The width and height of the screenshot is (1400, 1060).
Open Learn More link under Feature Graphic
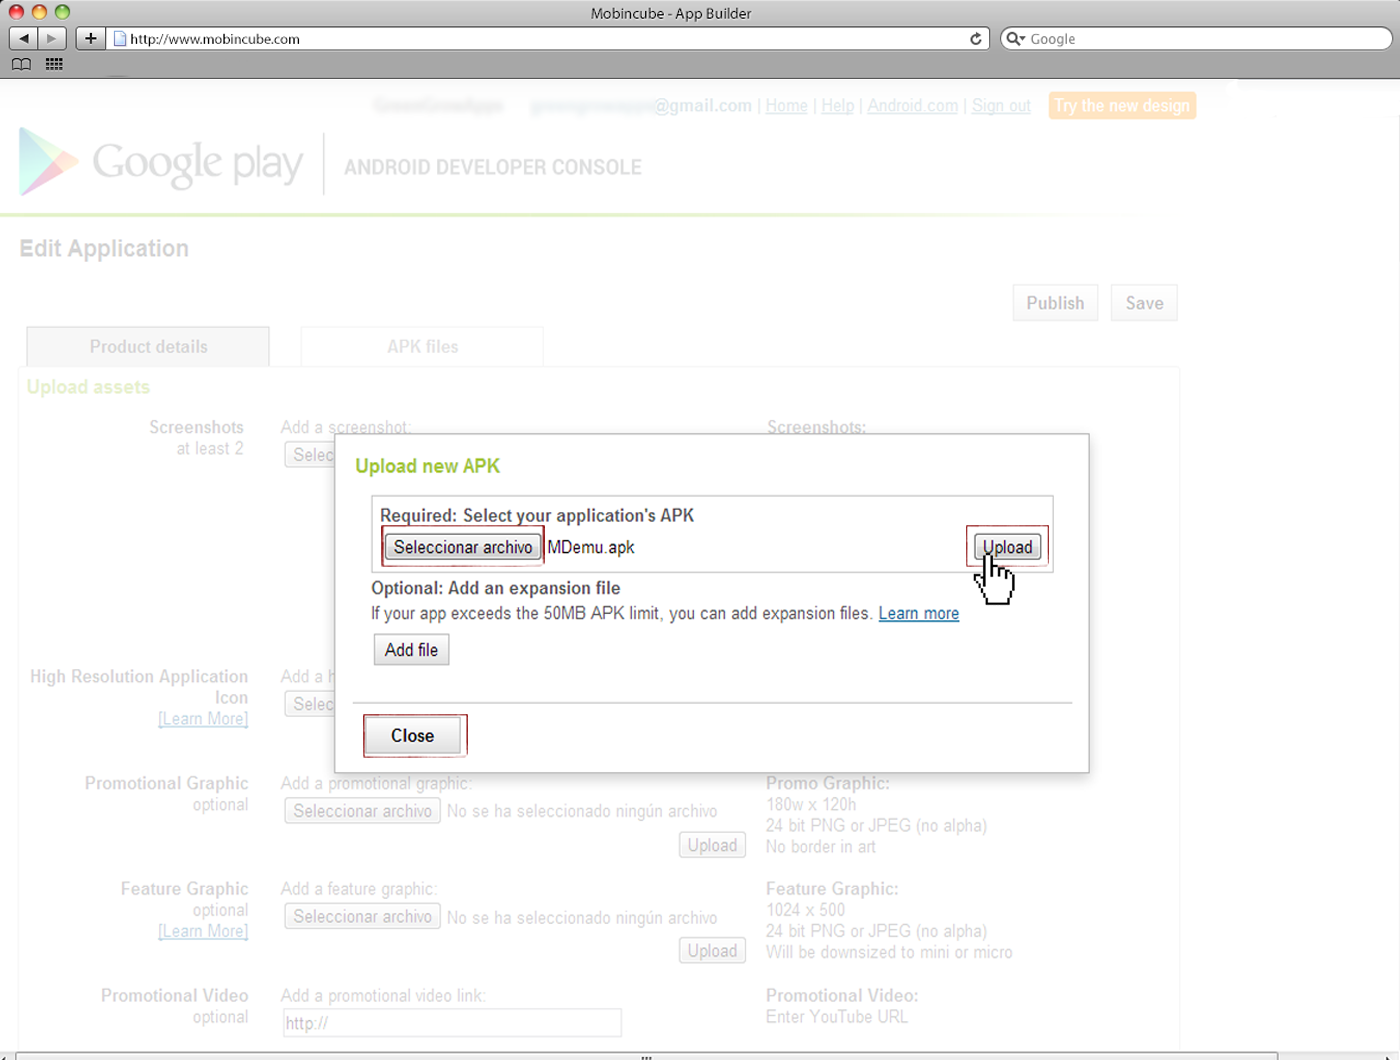click(x=203, y=931)
